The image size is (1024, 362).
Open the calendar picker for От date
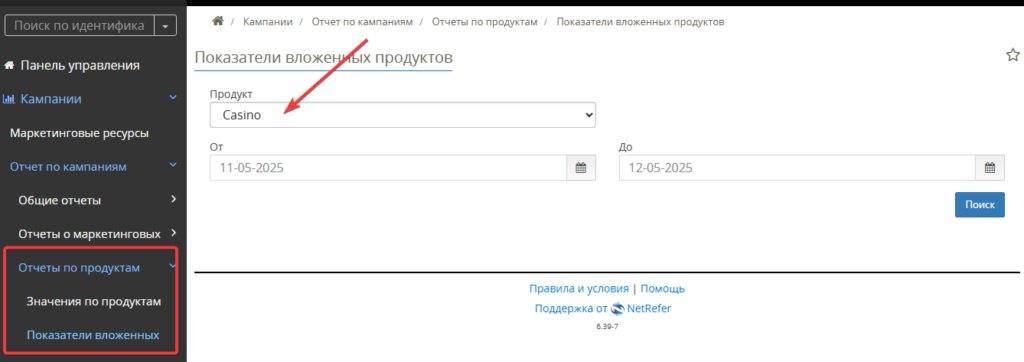(x=581, y=168)
